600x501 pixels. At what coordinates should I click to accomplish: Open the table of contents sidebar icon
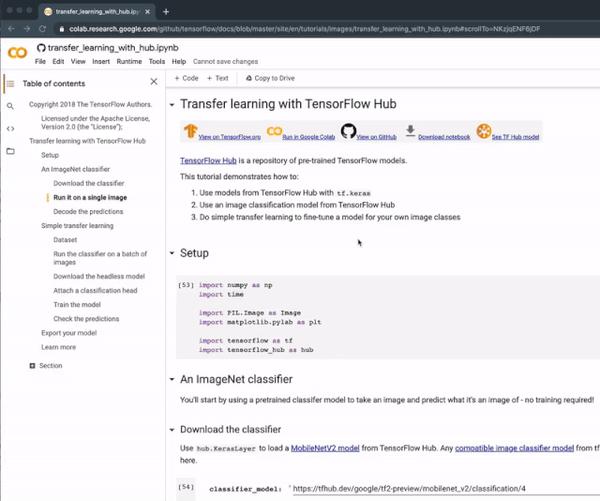tap(10, 83)
